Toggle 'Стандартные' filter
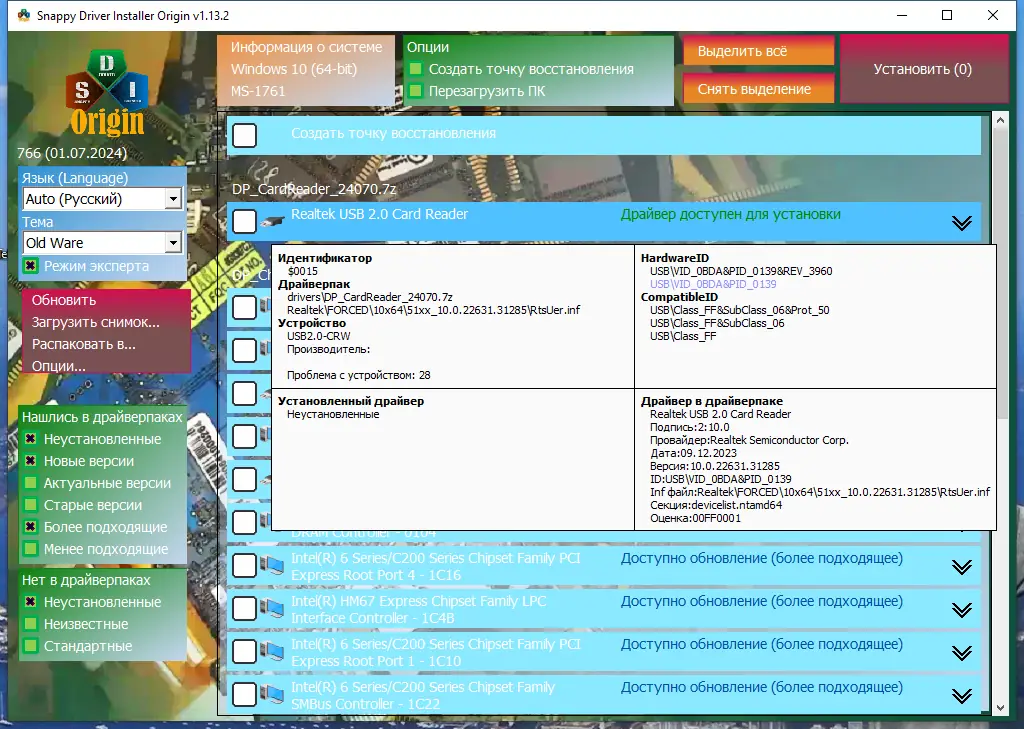Viewport: 1024px width, 729px height. tap(30, 646)
